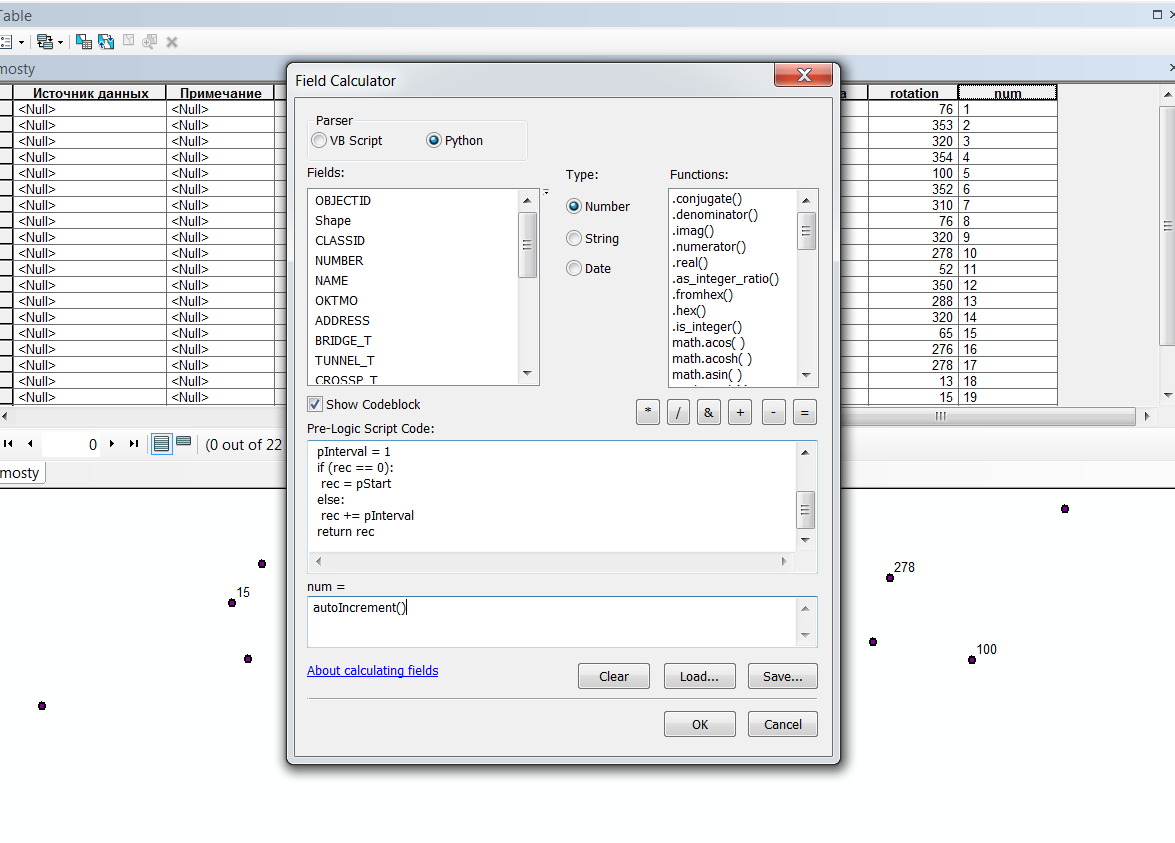Click table horizontal scrollbar thumb
Image resolution: width=1175 pixels, height=843 pixels.
(940, 416)
